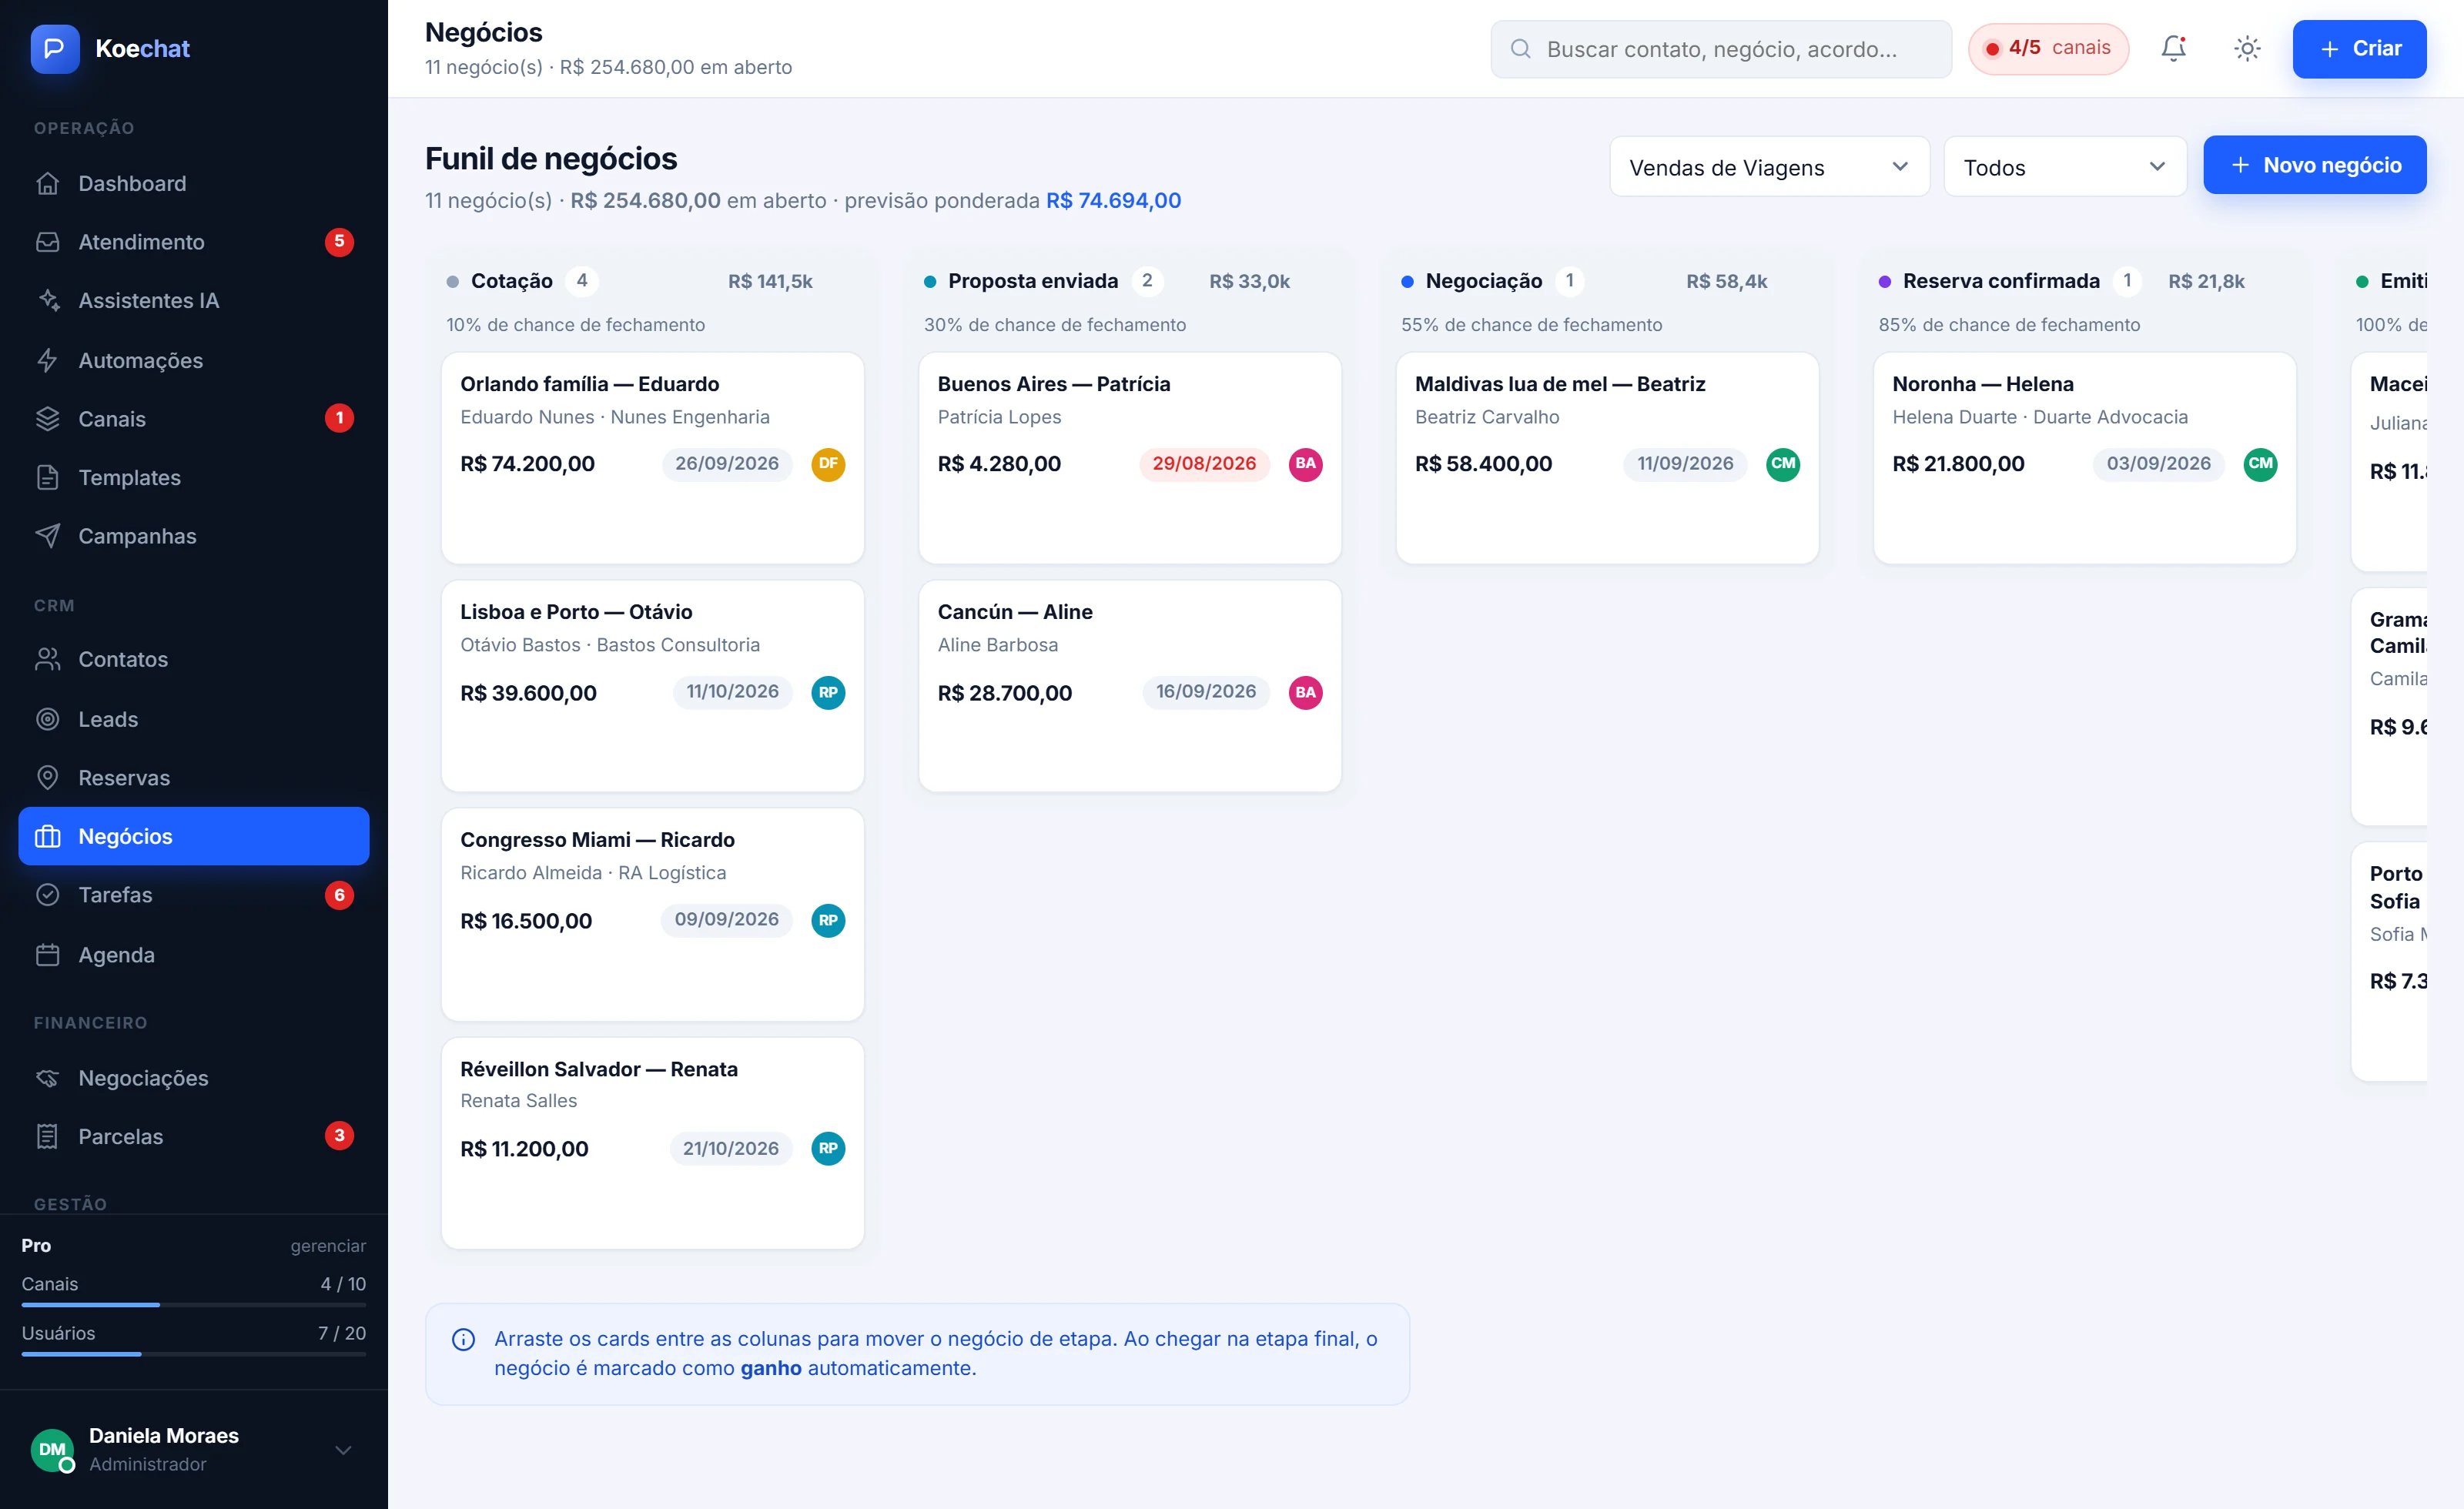The width and height of the screenshot is (2464, 1509).
Task: Click the Agenda calendar icon
Action: [x=47, y=955]
